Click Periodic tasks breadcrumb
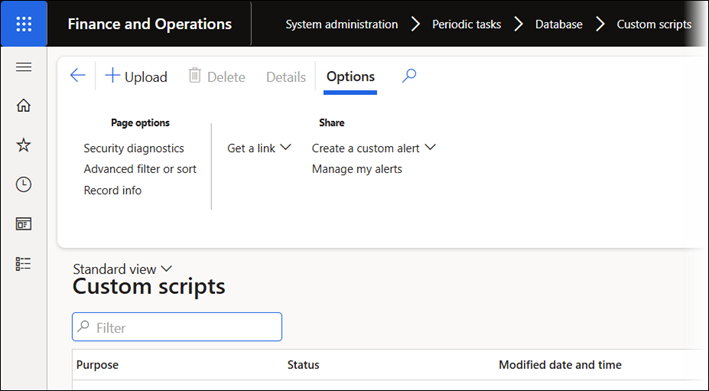709x391 pixels. tap(467, 24)
